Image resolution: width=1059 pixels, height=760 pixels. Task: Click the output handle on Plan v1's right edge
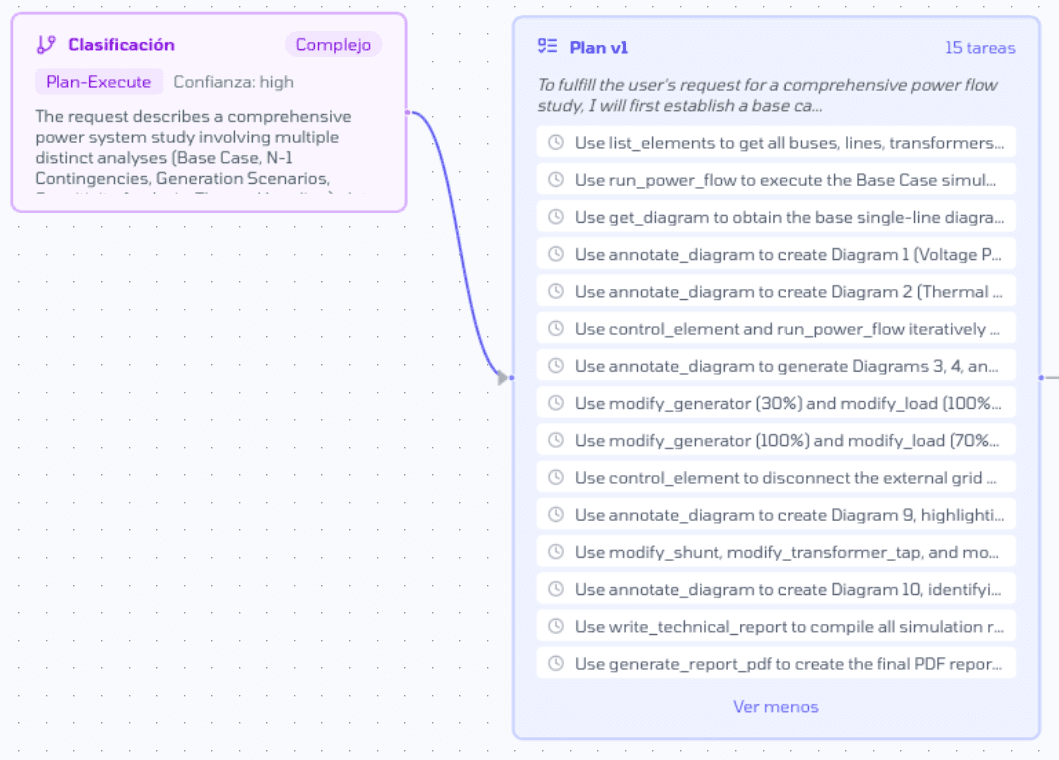pos(1041,378)
